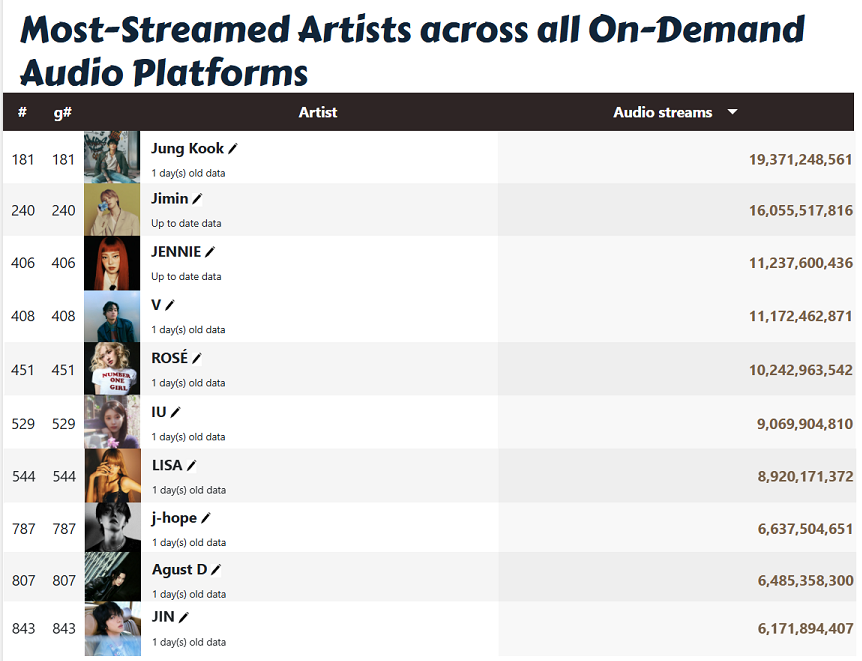The height and width of the screenshot is (661, 862).
Task: Click the Agust D artist name
Action: (179, 569)
